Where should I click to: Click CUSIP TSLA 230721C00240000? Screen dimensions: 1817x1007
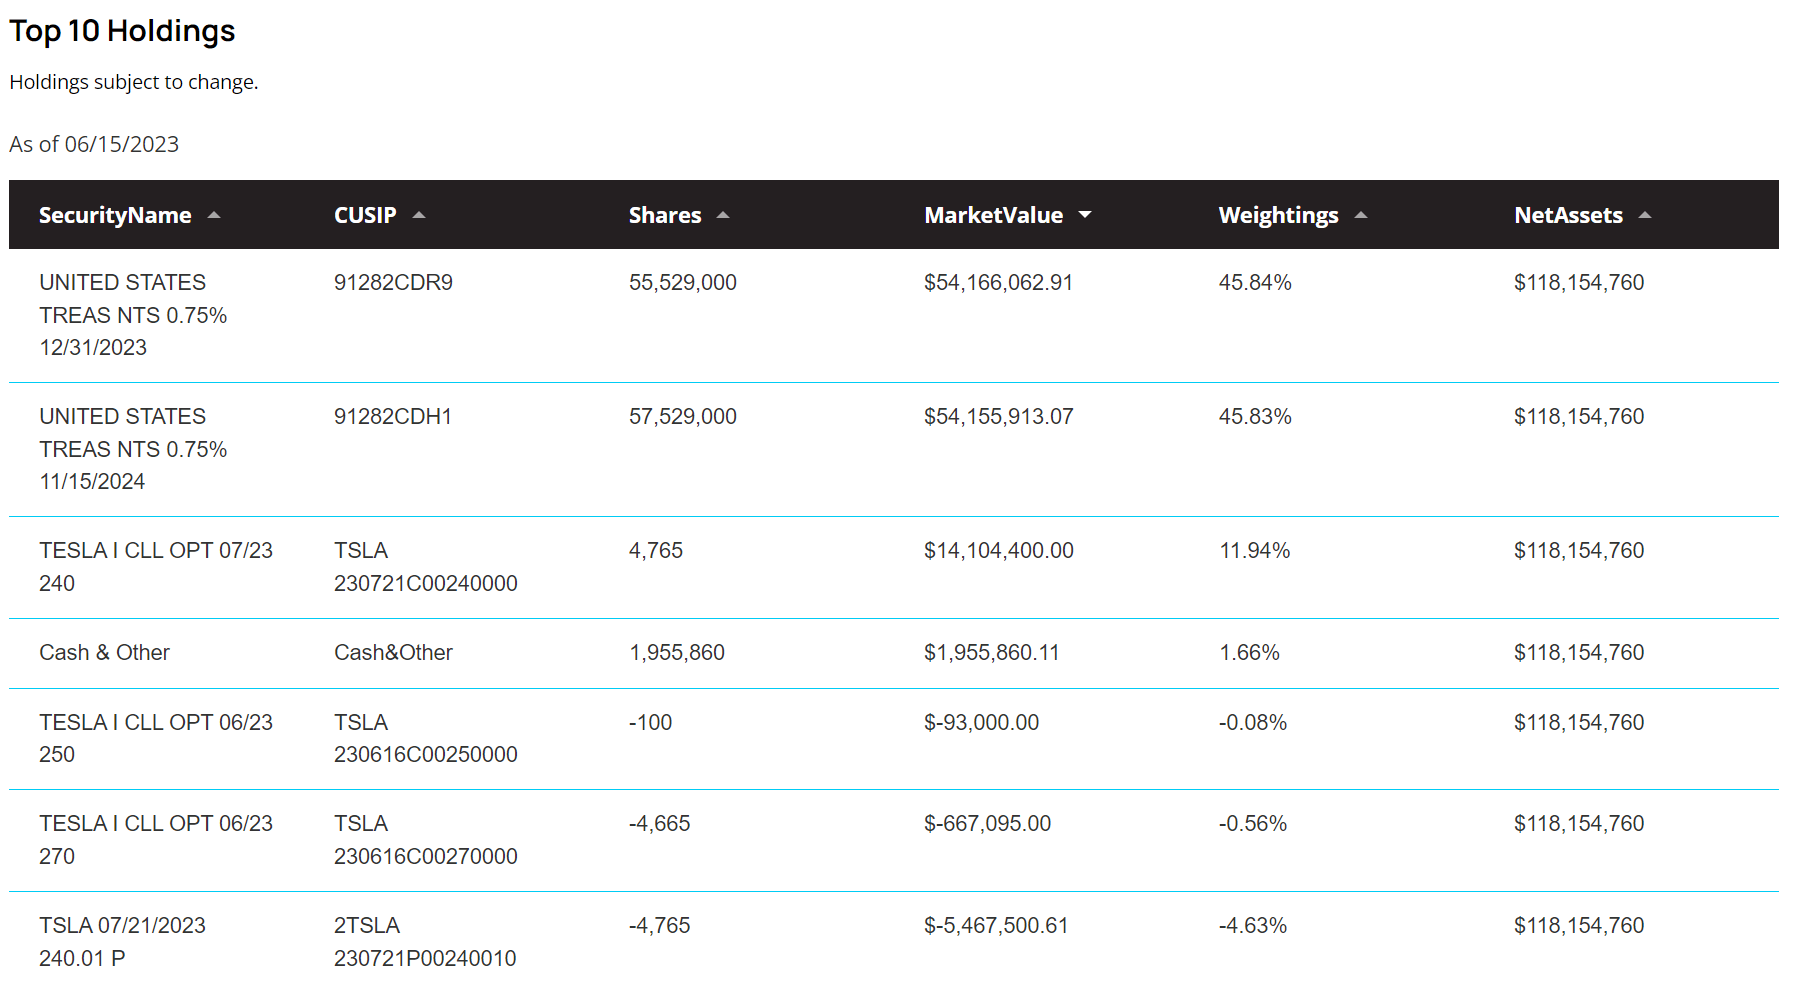click(426, 567)
